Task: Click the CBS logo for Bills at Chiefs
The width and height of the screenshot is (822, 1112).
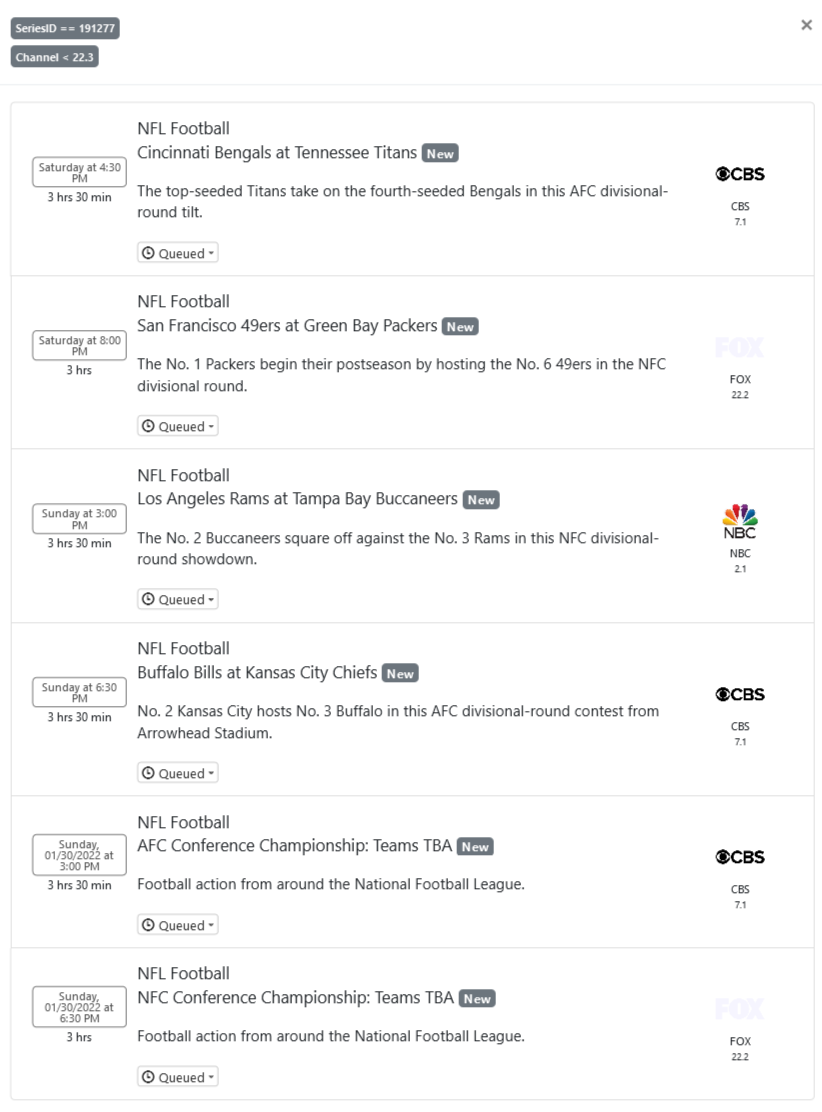Action: click(x=740, y=694)
